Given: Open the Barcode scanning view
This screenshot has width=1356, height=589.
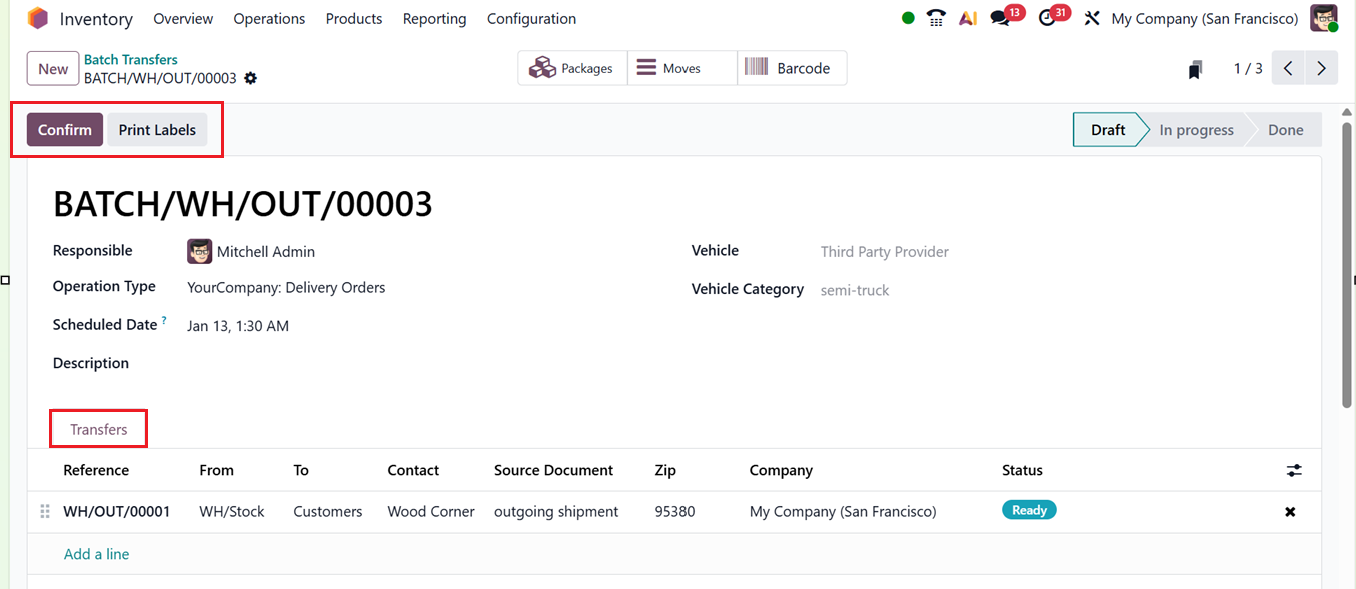Looking at the screenshot, I should tap(792, 67).
